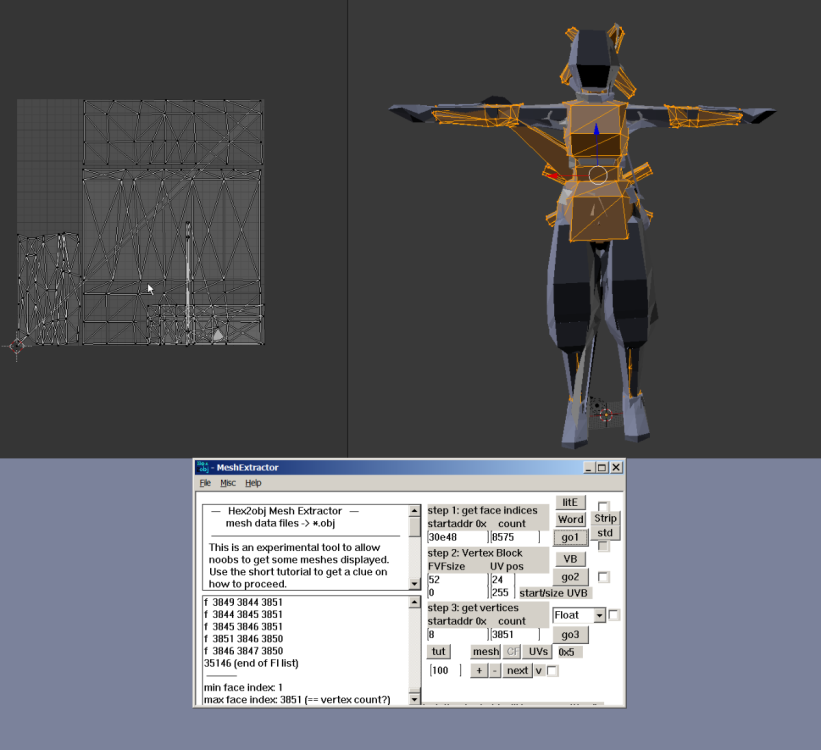Viewport: 821px width, 750px height.
Task: Click the MeshExtractor title bar icon
Action: (203, 467)
